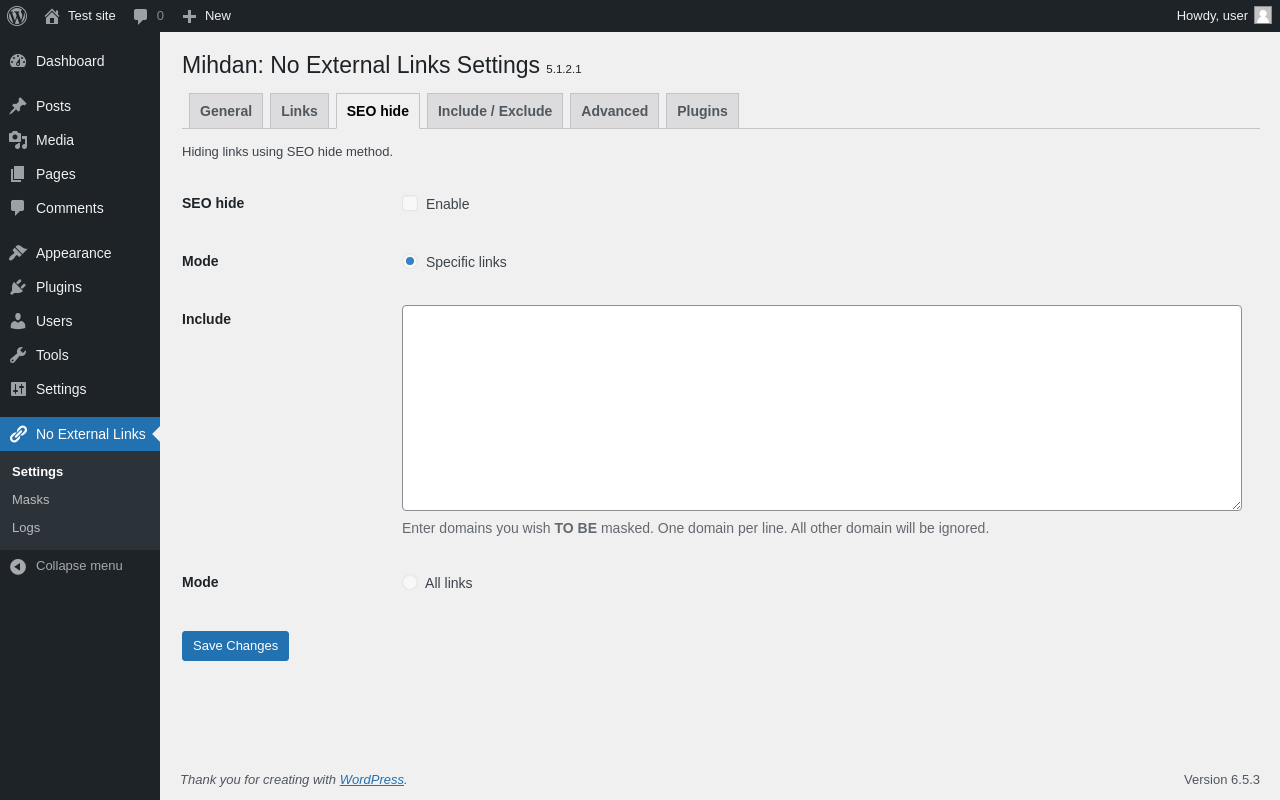This screenshot has height=800, width=1280.
Task: Click the Save Changes button
Action: coord(235,646)
